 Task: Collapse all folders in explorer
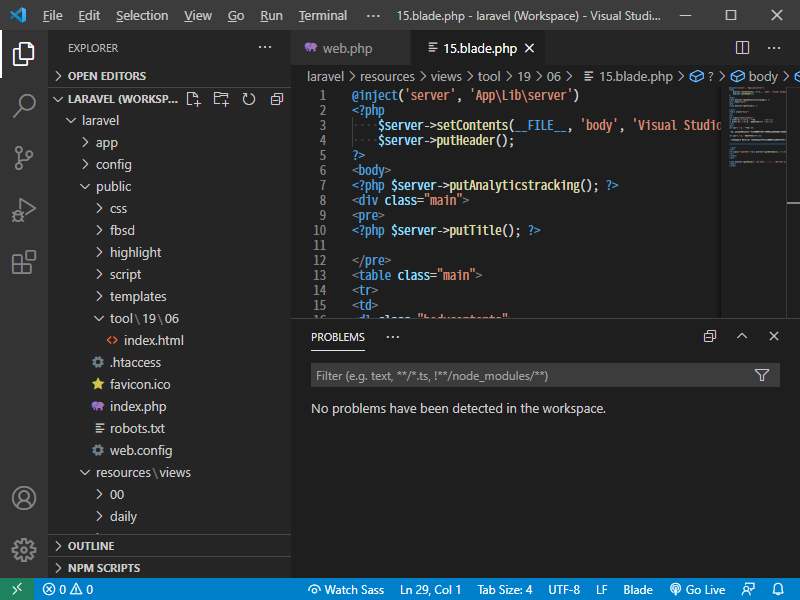click(275, 99)
